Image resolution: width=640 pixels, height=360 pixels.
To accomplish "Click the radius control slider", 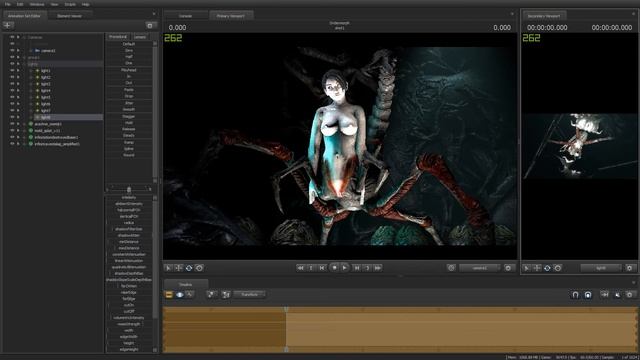I will [129, 223].
